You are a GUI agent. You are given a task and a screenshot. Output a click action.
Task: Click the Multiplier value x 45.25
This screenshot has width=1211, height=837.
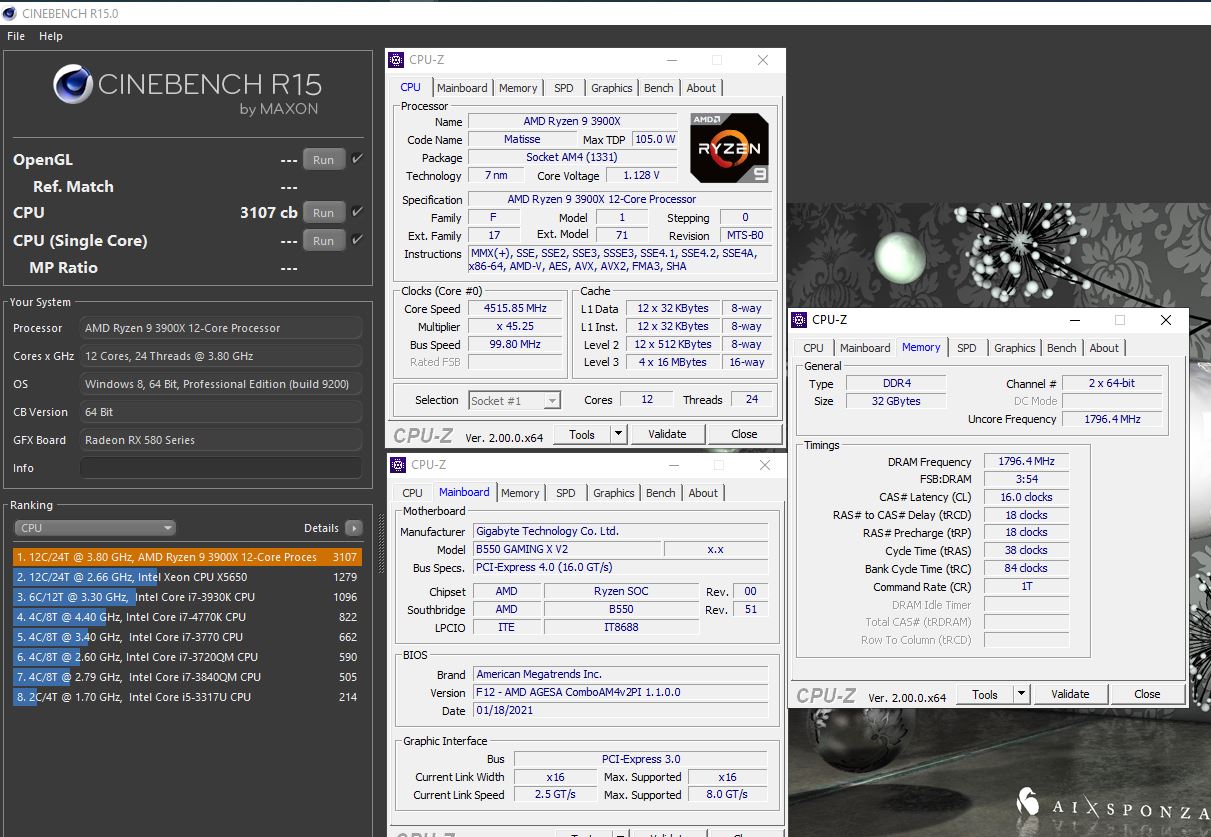(517, 326)
